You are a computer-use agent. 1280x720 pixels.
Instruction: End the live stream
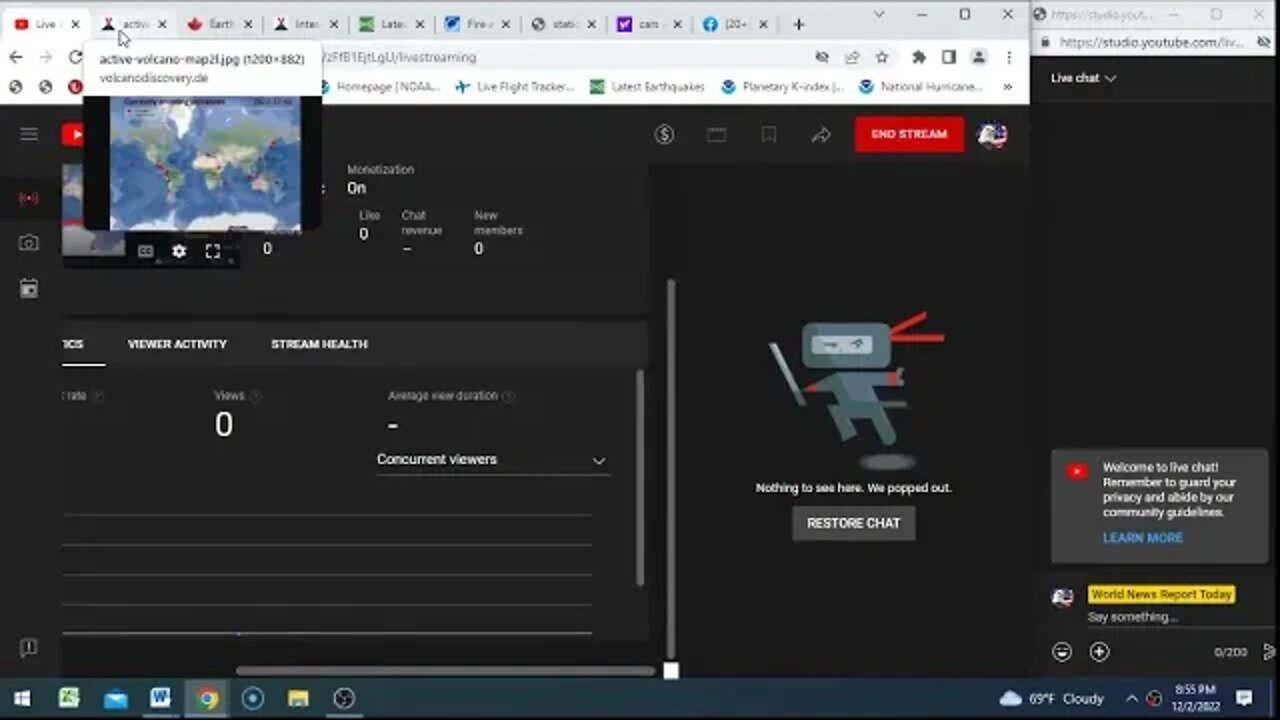tap(909, 134)
